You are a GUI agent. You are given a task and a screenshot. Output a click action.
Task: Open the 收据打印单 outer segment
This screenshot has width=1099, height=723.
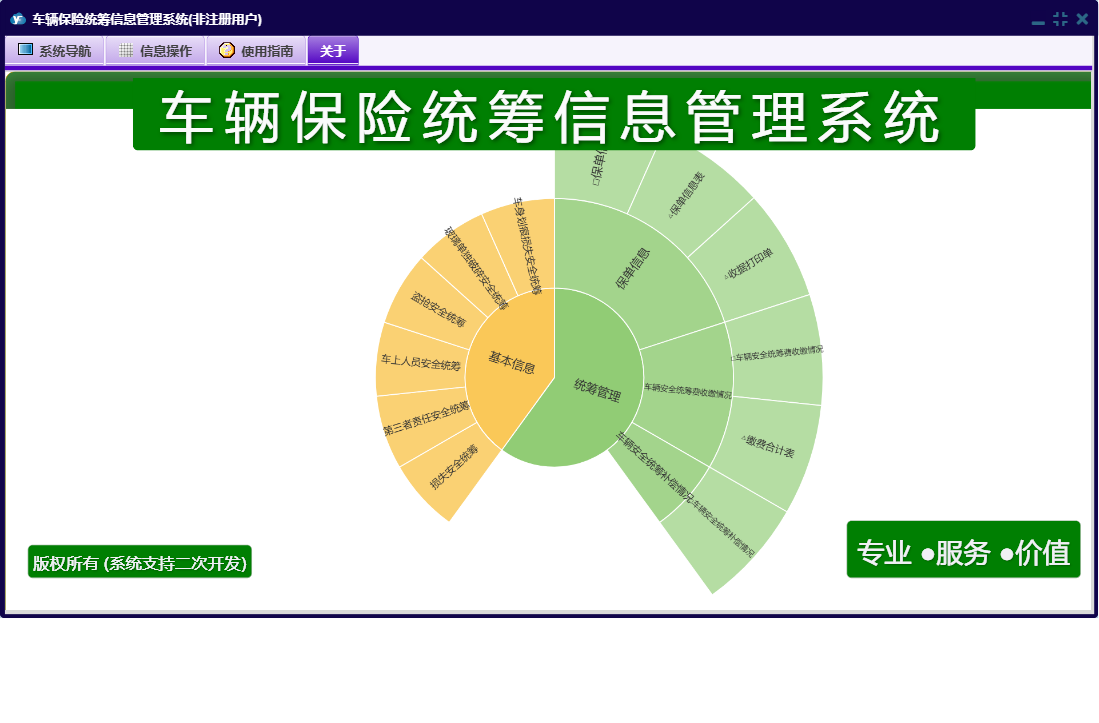(750, 263)
